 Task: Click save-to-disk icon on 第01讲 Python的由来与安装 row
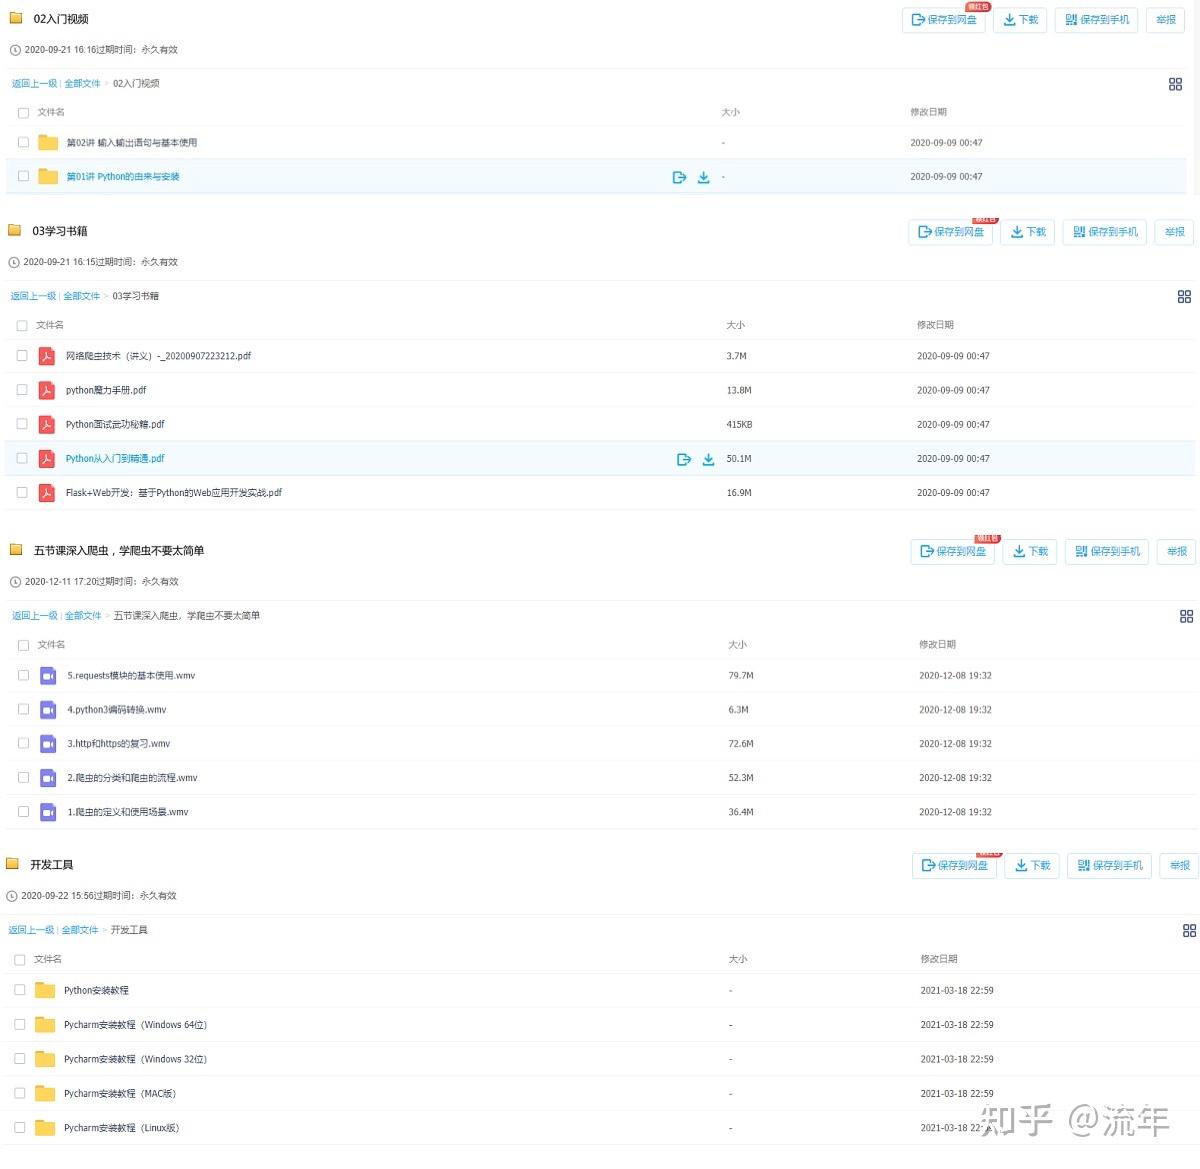[679, 177]
